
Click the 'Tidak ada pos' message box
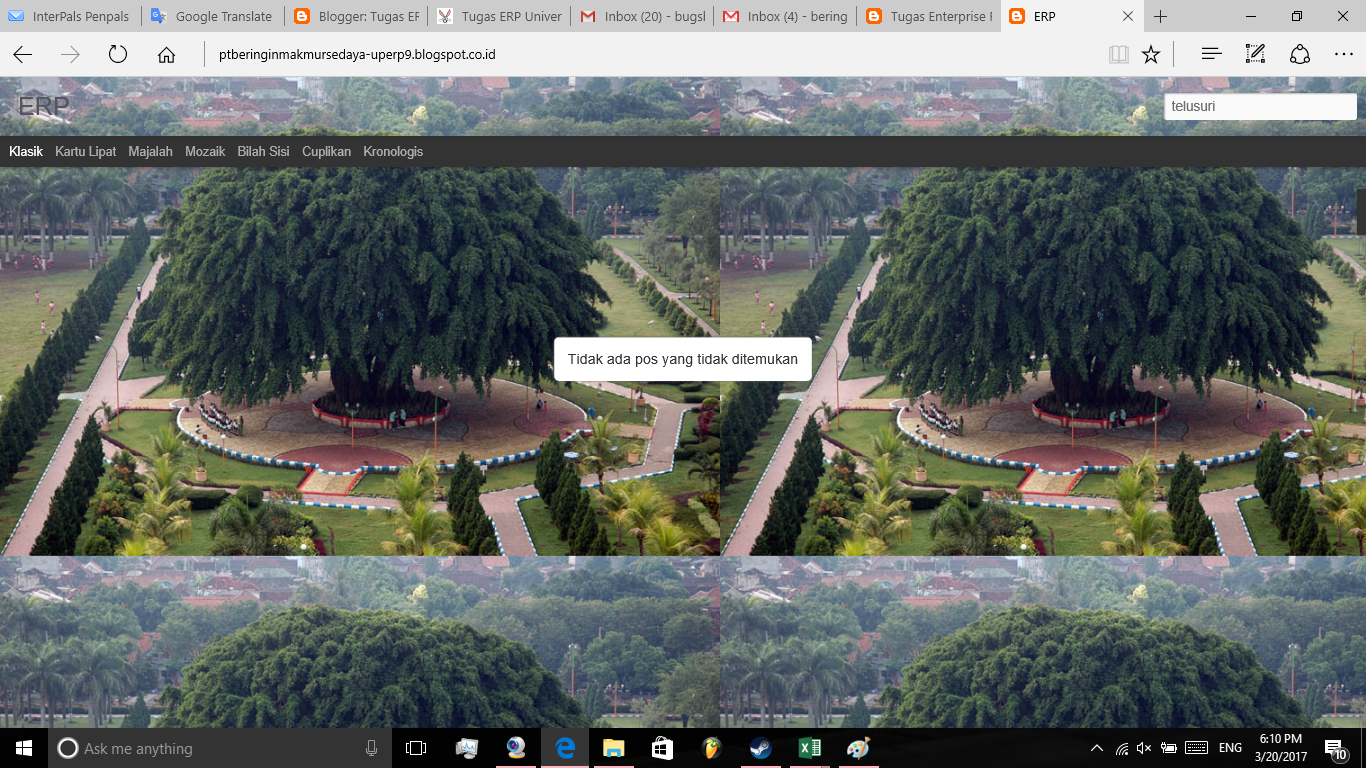pos(682,359)
